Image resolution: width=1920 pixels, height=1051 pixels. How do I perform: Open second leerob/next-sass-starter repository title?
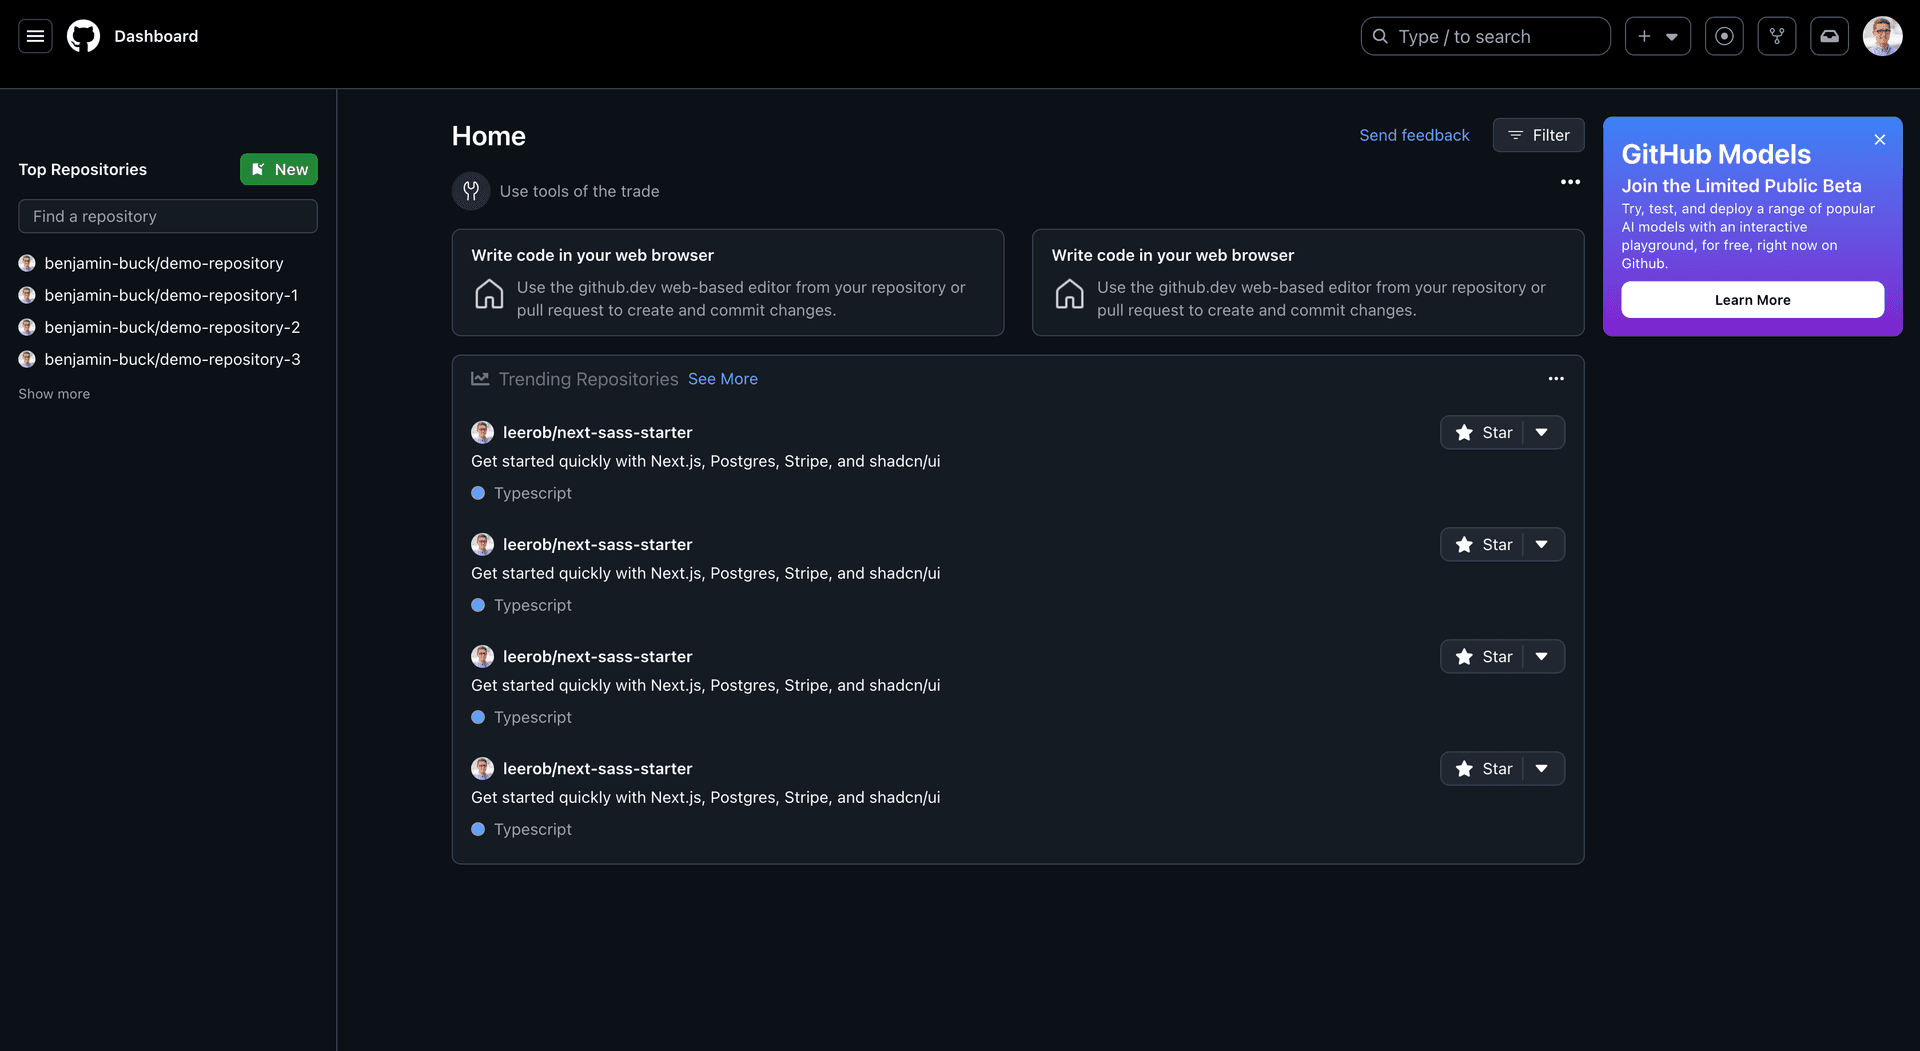coord(598,544)
